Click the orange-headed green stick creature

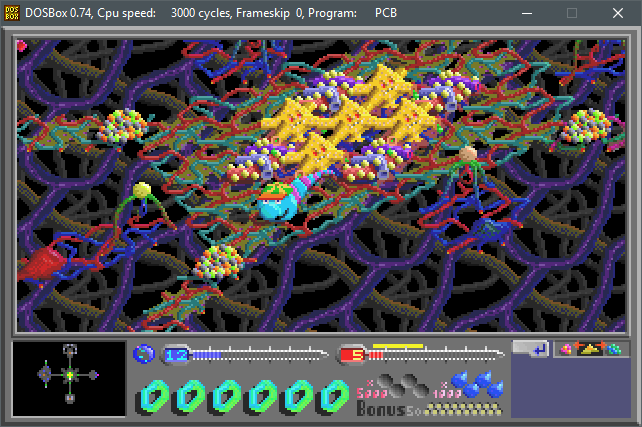click(469, 174)
